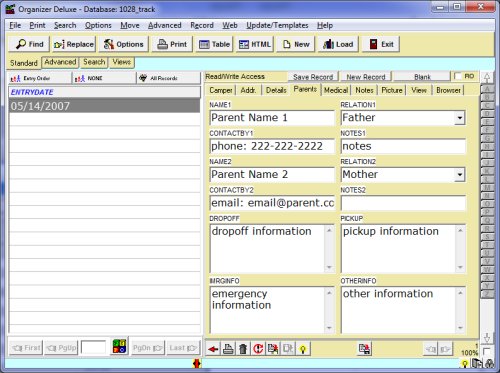Click the New Record button
This screenshot has width=500, height=373.
[x=366, y=77]
